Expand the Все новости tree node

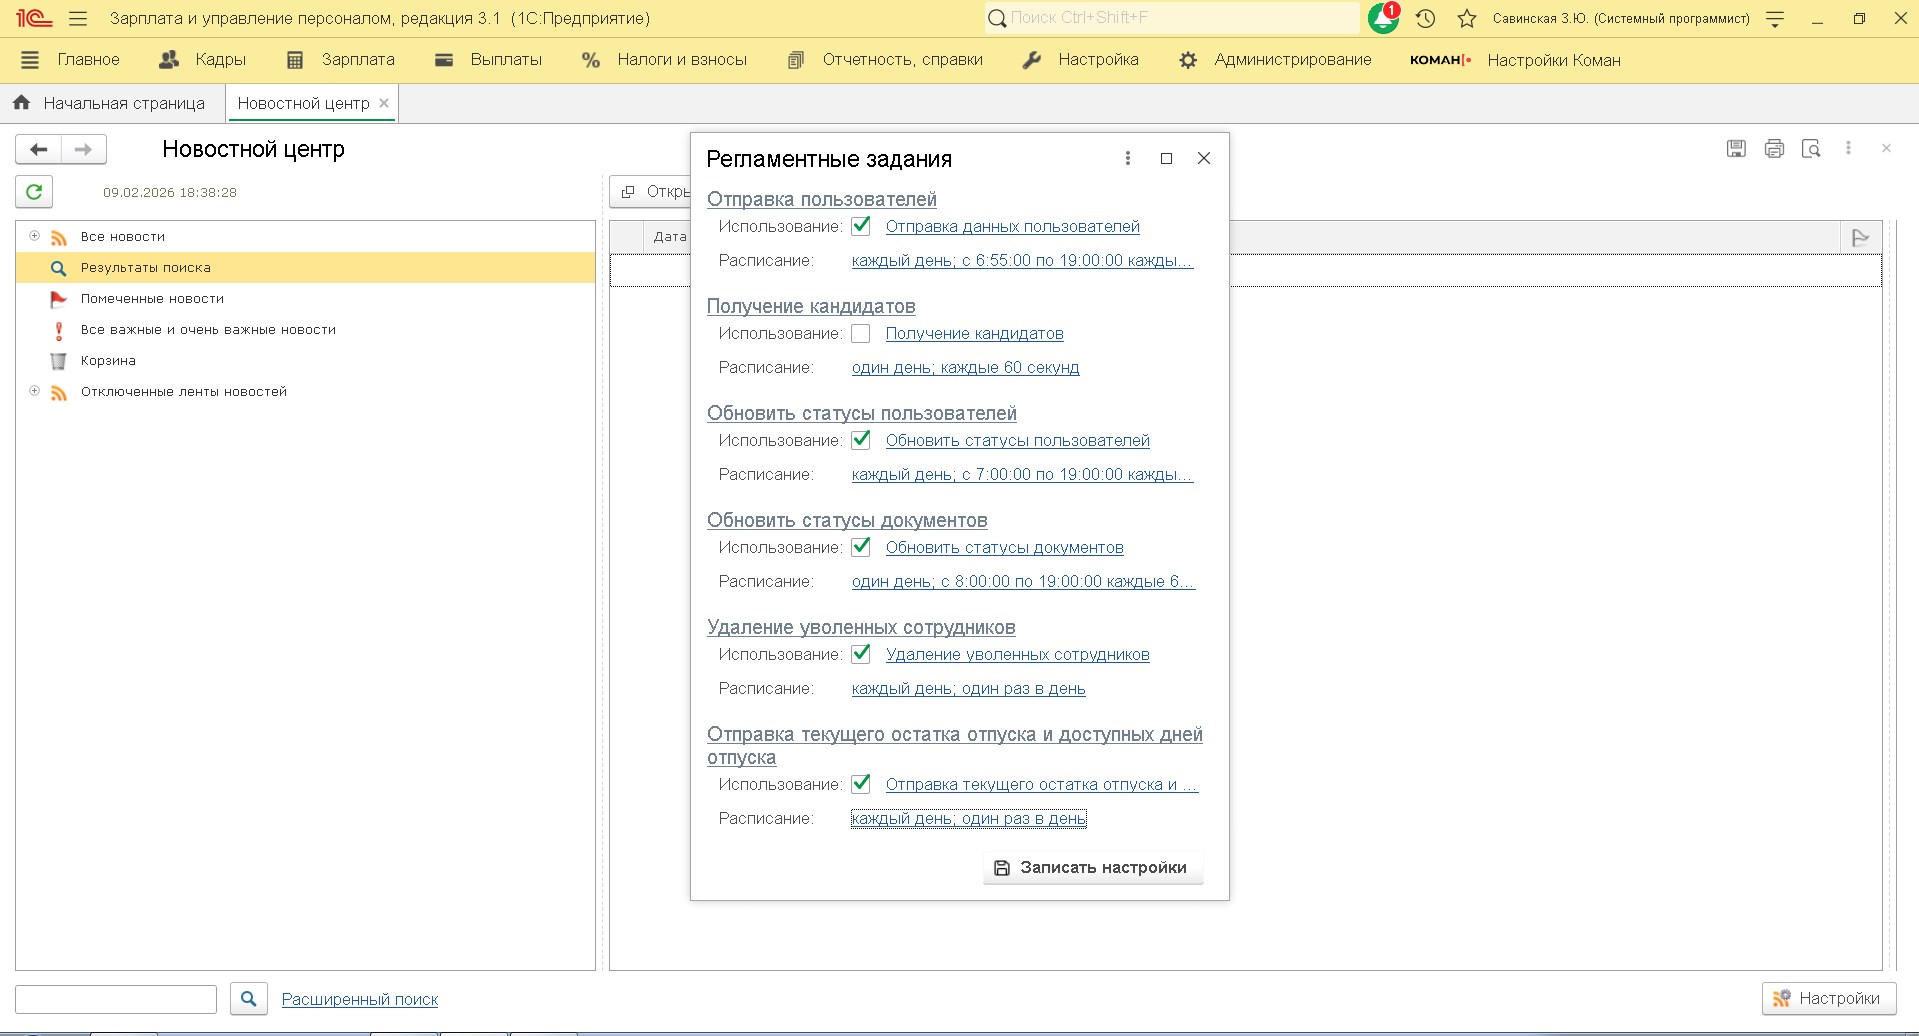[34, 237]
